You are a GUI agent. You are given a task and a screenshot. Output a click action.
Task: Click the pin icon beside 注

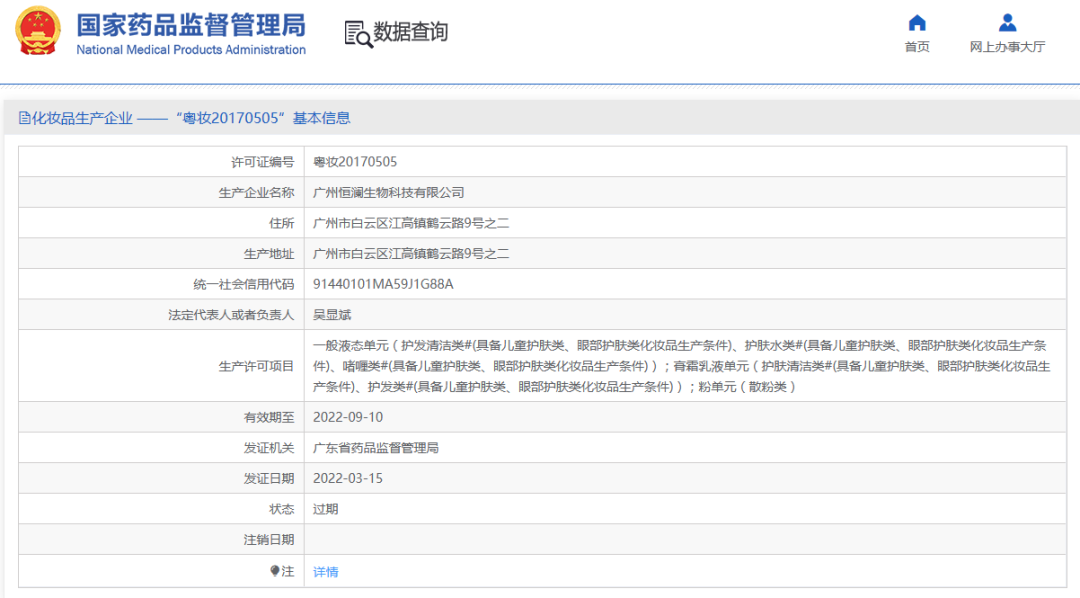275,571
